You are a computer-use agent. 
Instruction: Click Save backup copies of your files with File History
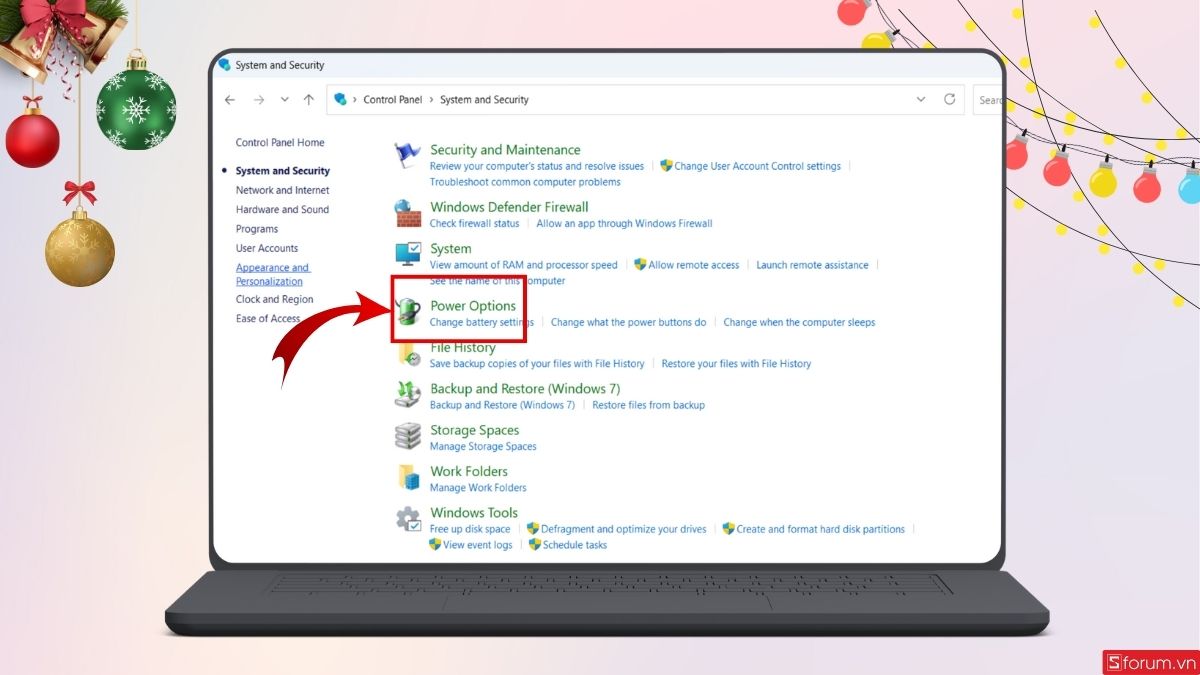coord(537,364)
